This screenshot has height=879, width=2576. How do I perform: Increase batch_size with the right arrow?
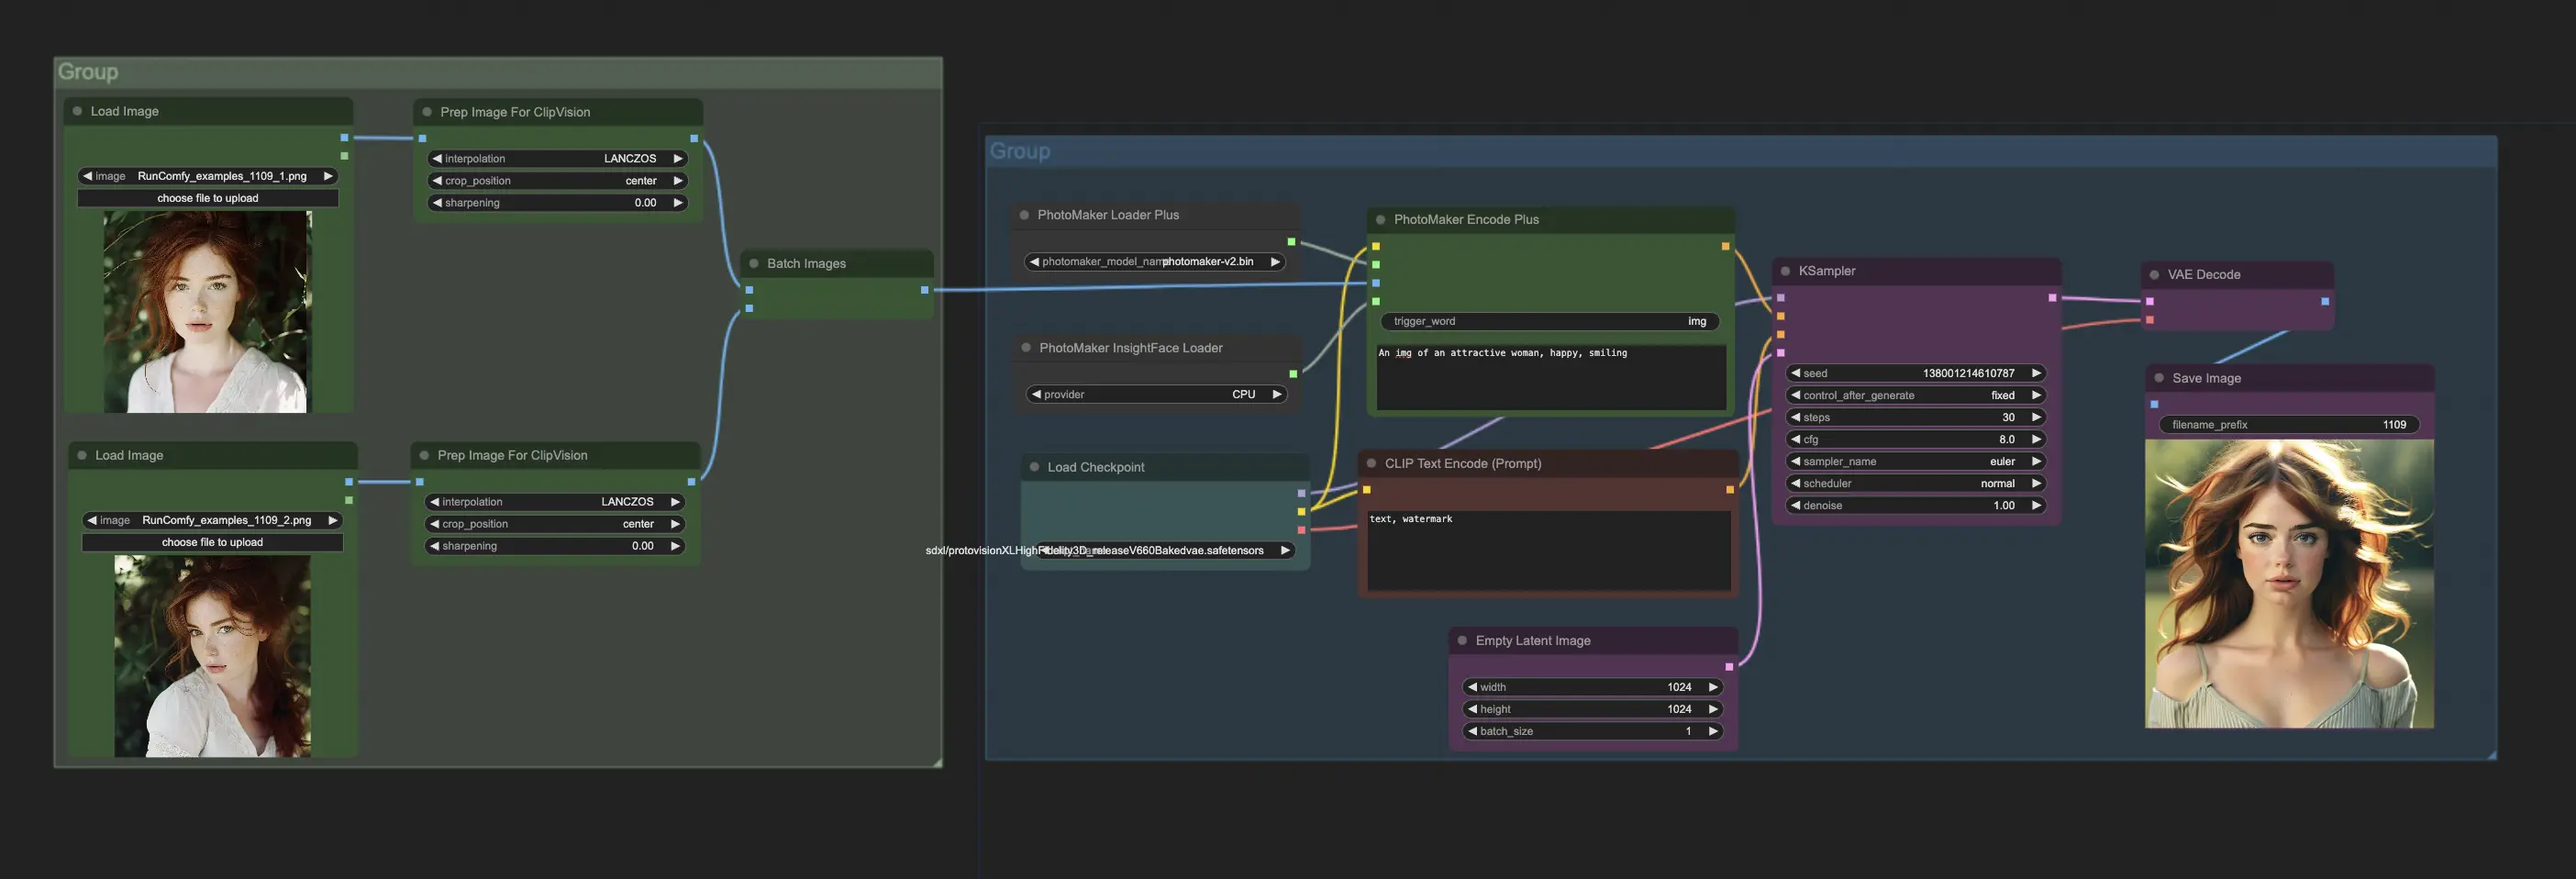1713,731
